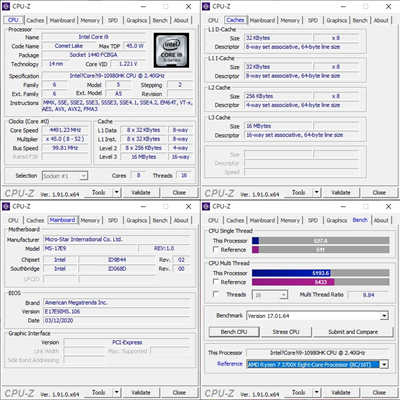
Task: Open SPD tab in the Caches window
Action: (x=313, y=20)
